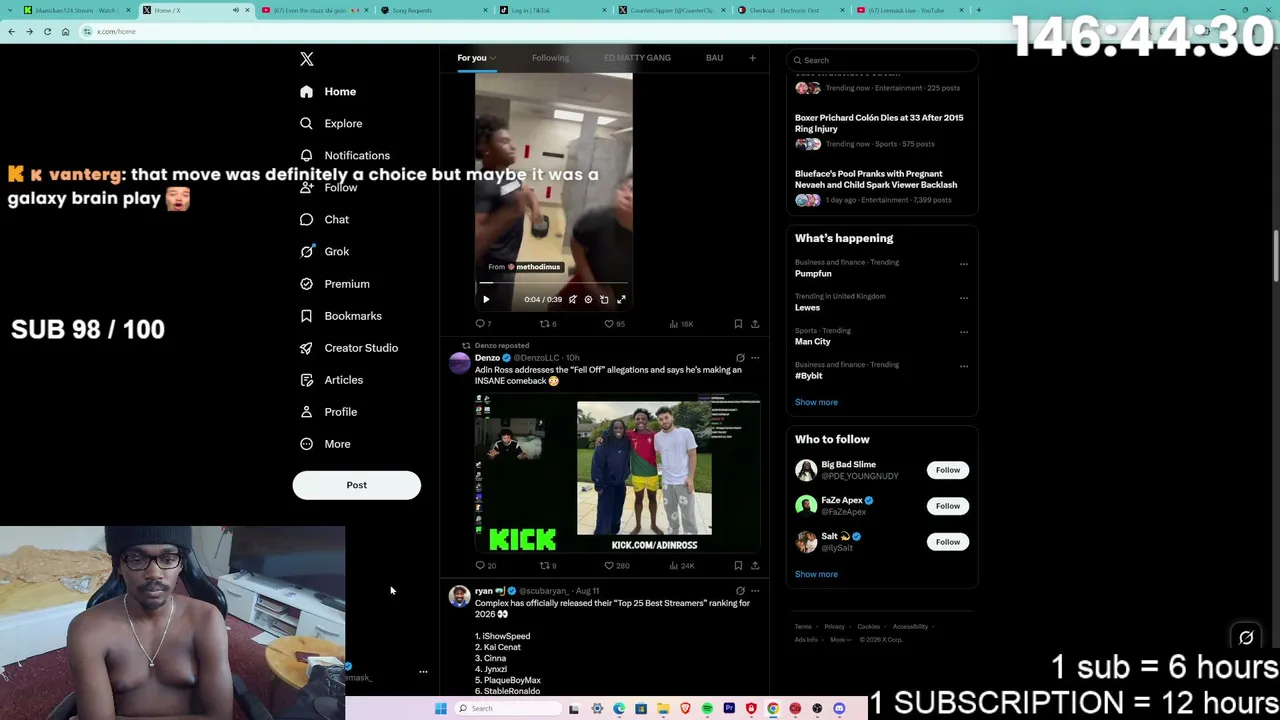Open the floating Grok button
The width and height of the screenshot is (1280, 720).
[1246, 638]
